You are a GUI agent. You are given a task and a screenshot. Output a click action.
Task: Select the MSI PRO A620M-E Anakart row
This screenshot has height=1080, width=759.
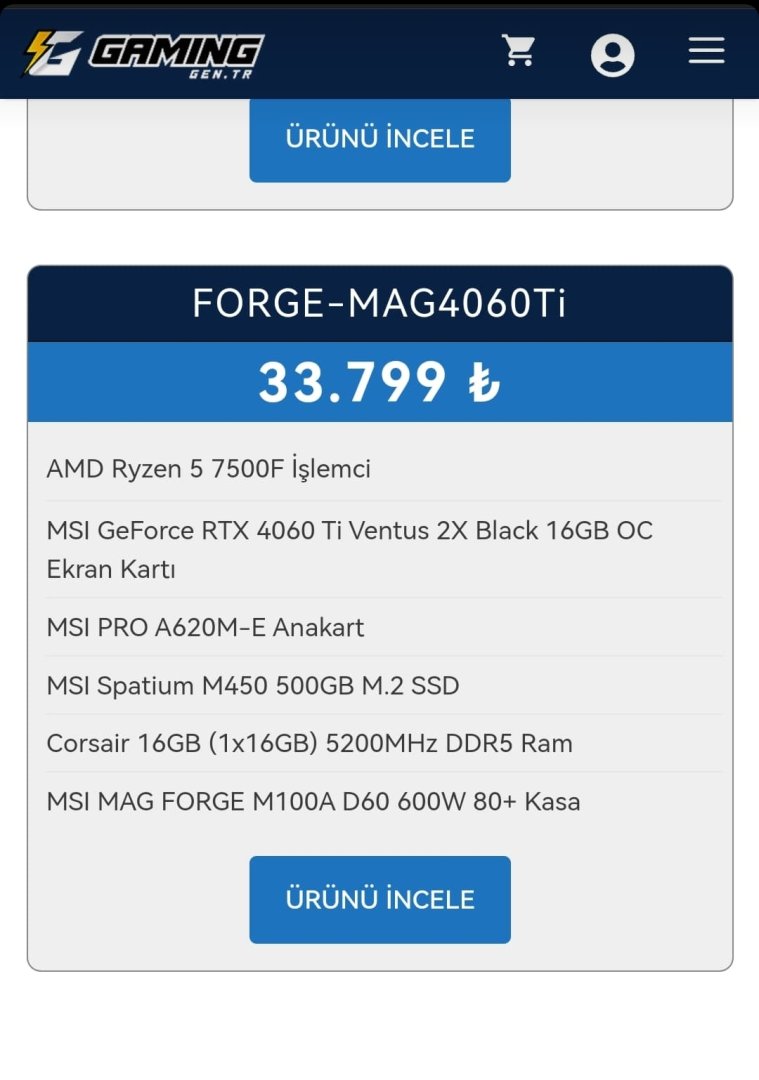coord(205,627)
